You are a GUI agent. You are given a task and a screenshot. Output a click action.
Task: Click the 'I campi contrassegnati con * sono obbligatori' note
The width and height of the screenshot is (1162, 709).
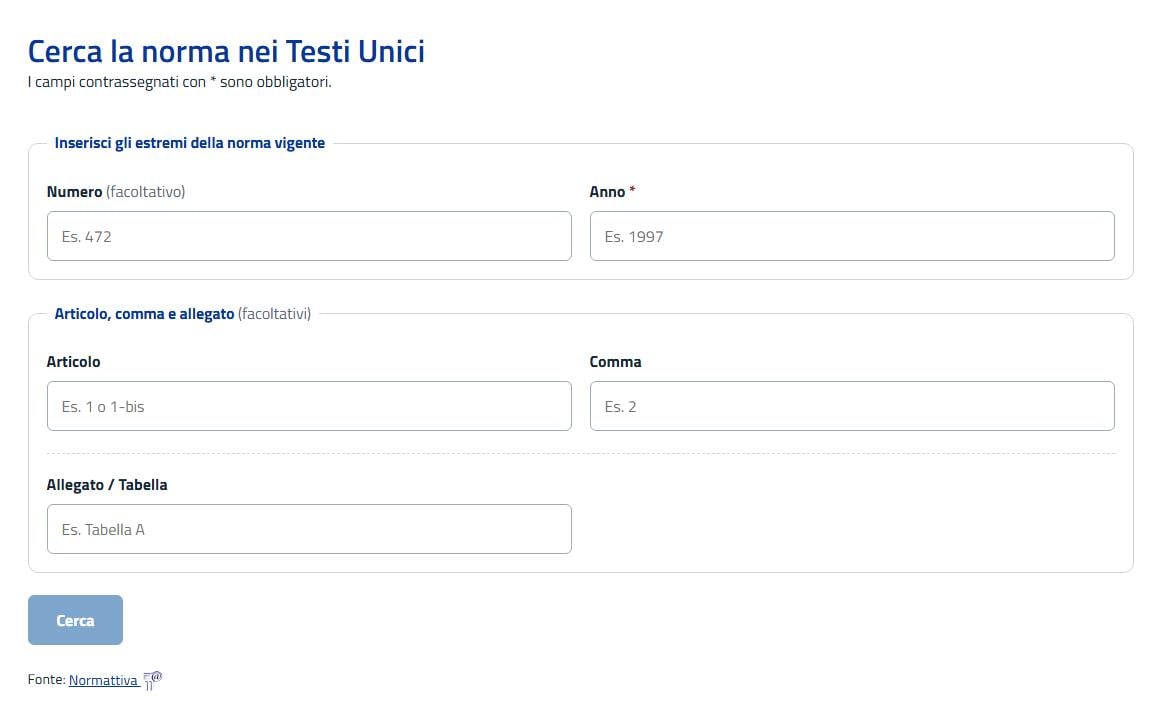[x=179, y=82]
